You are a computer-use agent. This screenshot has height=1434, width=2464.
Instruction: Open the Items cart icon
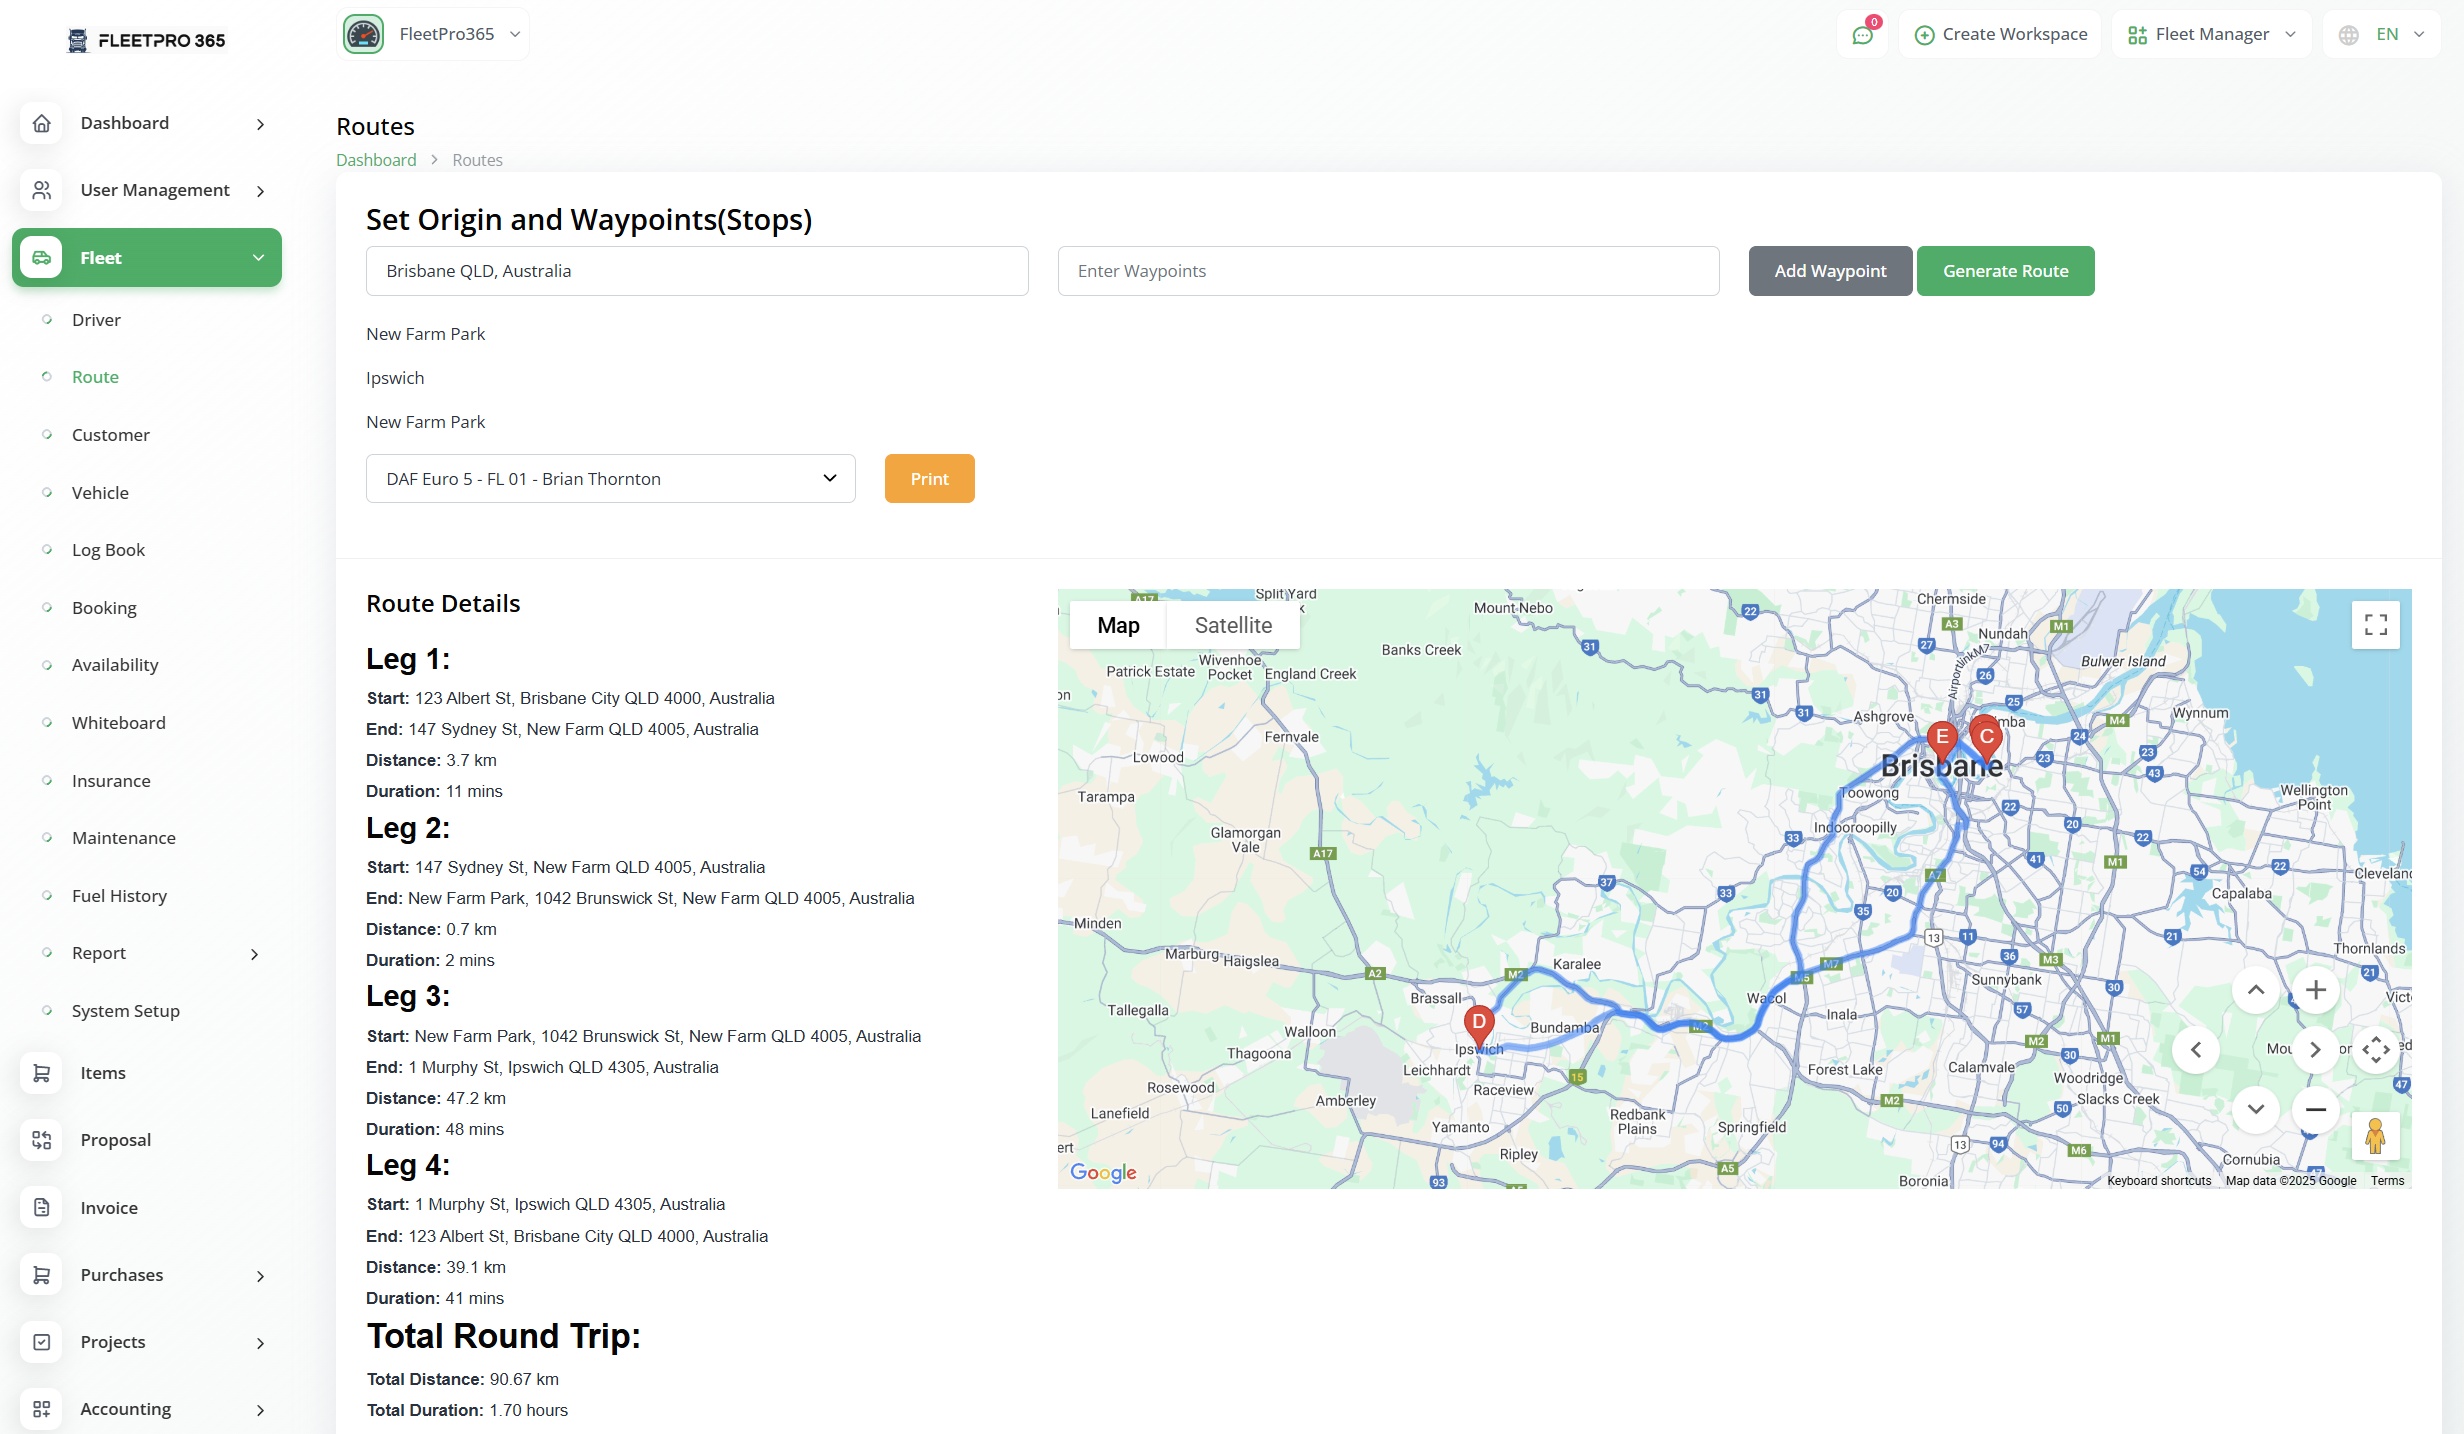click(x=41, y=1073)
